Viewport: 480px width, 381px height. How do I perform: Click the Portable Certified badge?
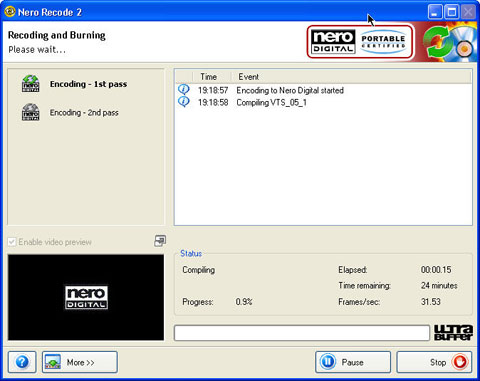click(x=383, y=42)
